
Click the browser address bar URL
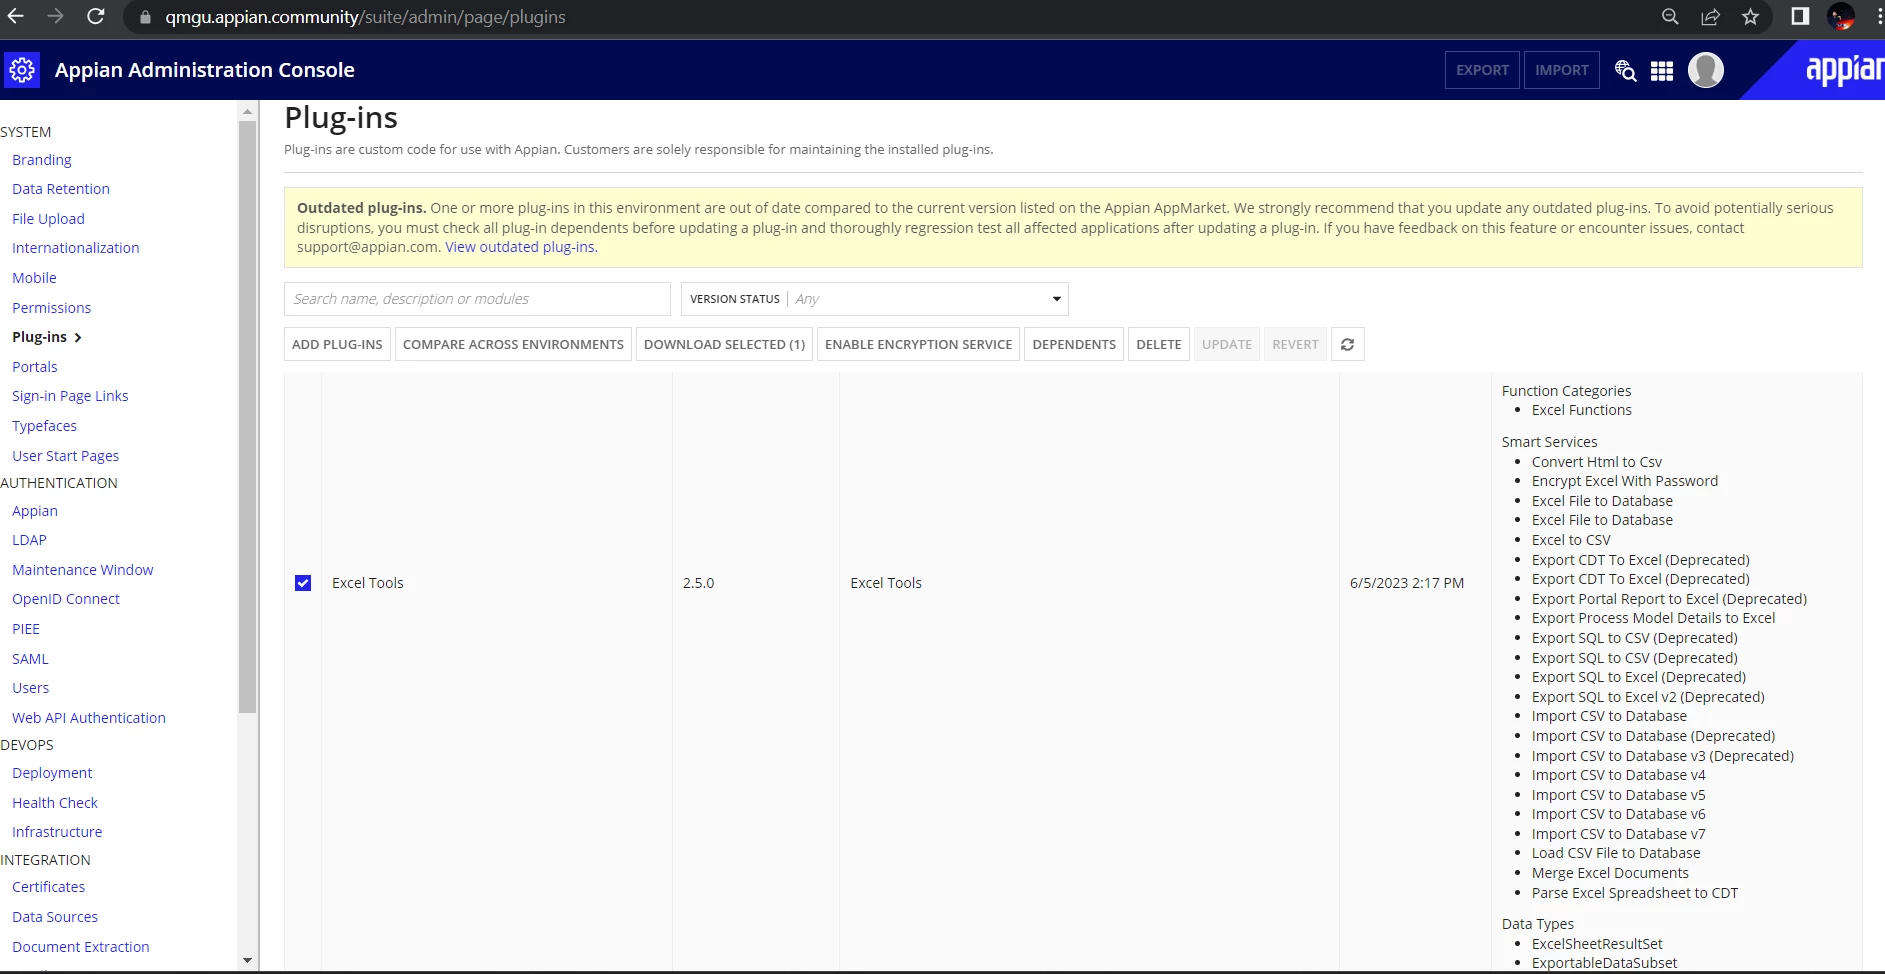(x=365, y=17)
